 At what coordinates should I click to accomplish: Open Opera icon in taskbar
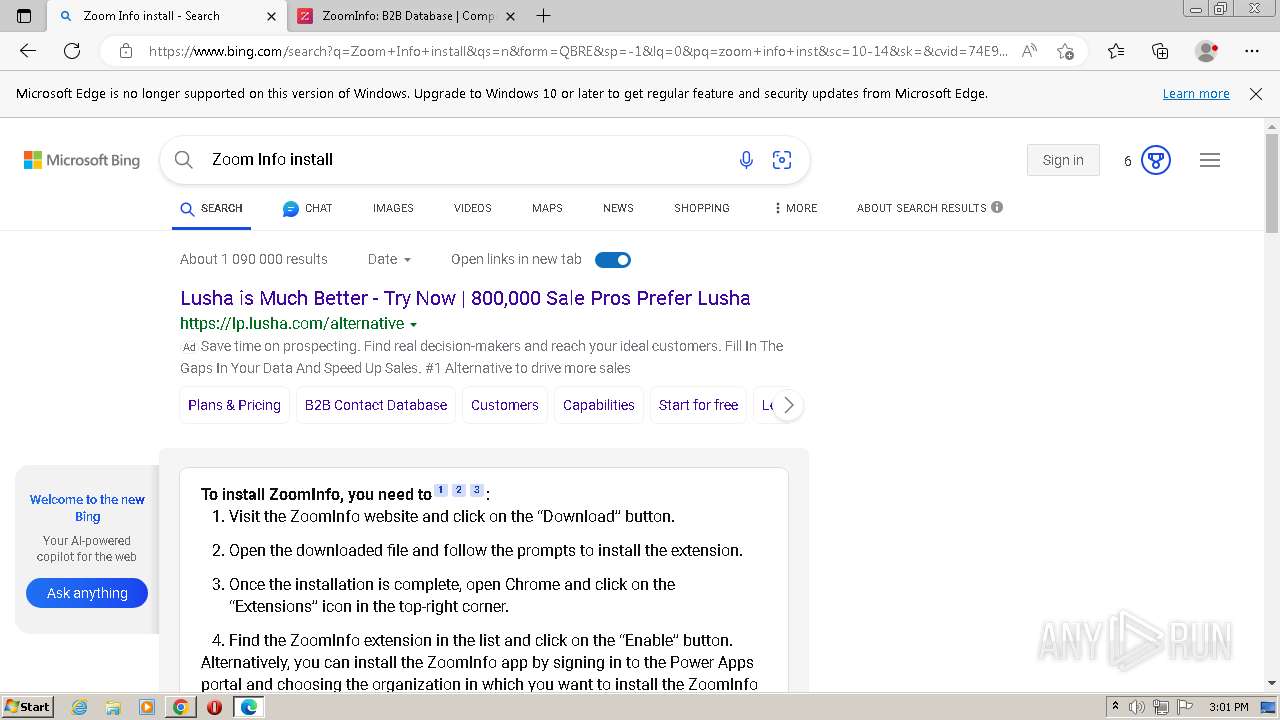214,707
